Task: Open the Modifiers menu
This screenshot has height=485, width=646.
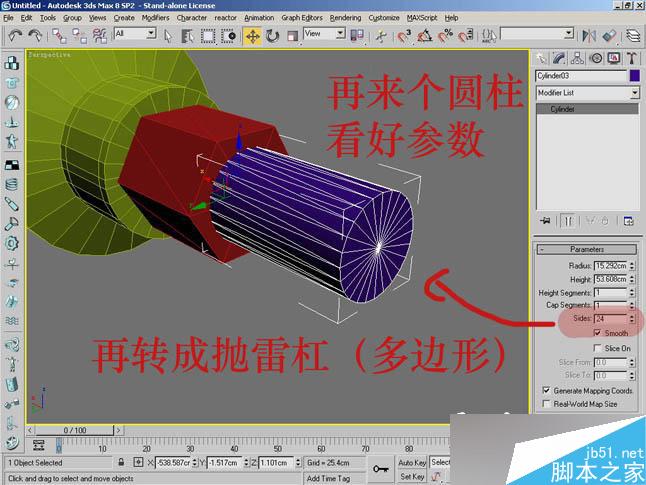Action: click(155, 18)
